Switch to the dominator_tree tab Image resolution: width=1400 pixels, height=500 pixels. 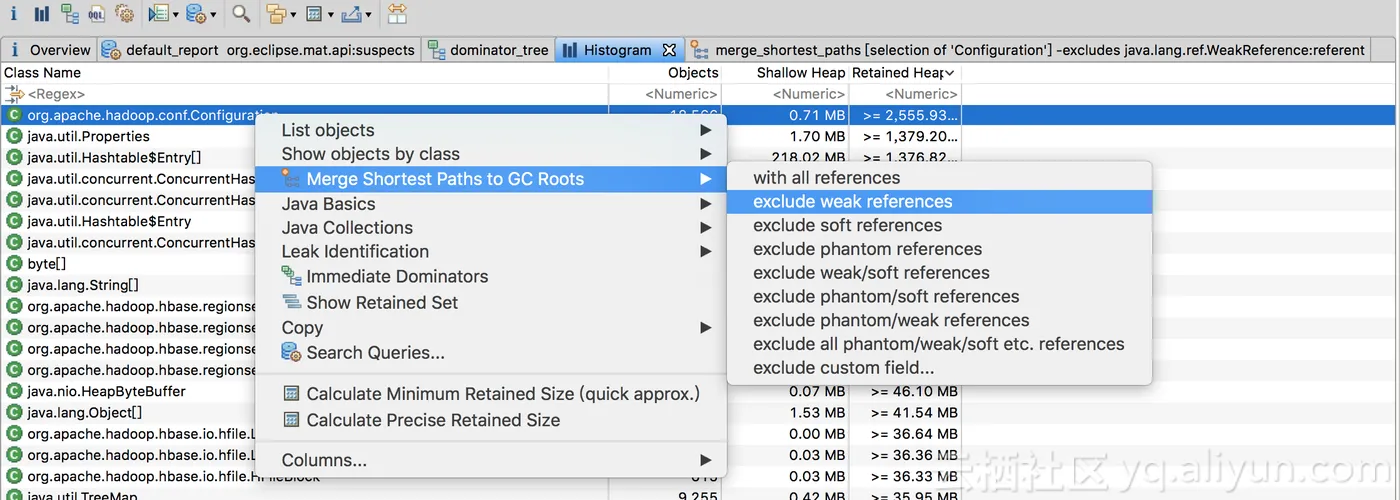click(498, 50)
